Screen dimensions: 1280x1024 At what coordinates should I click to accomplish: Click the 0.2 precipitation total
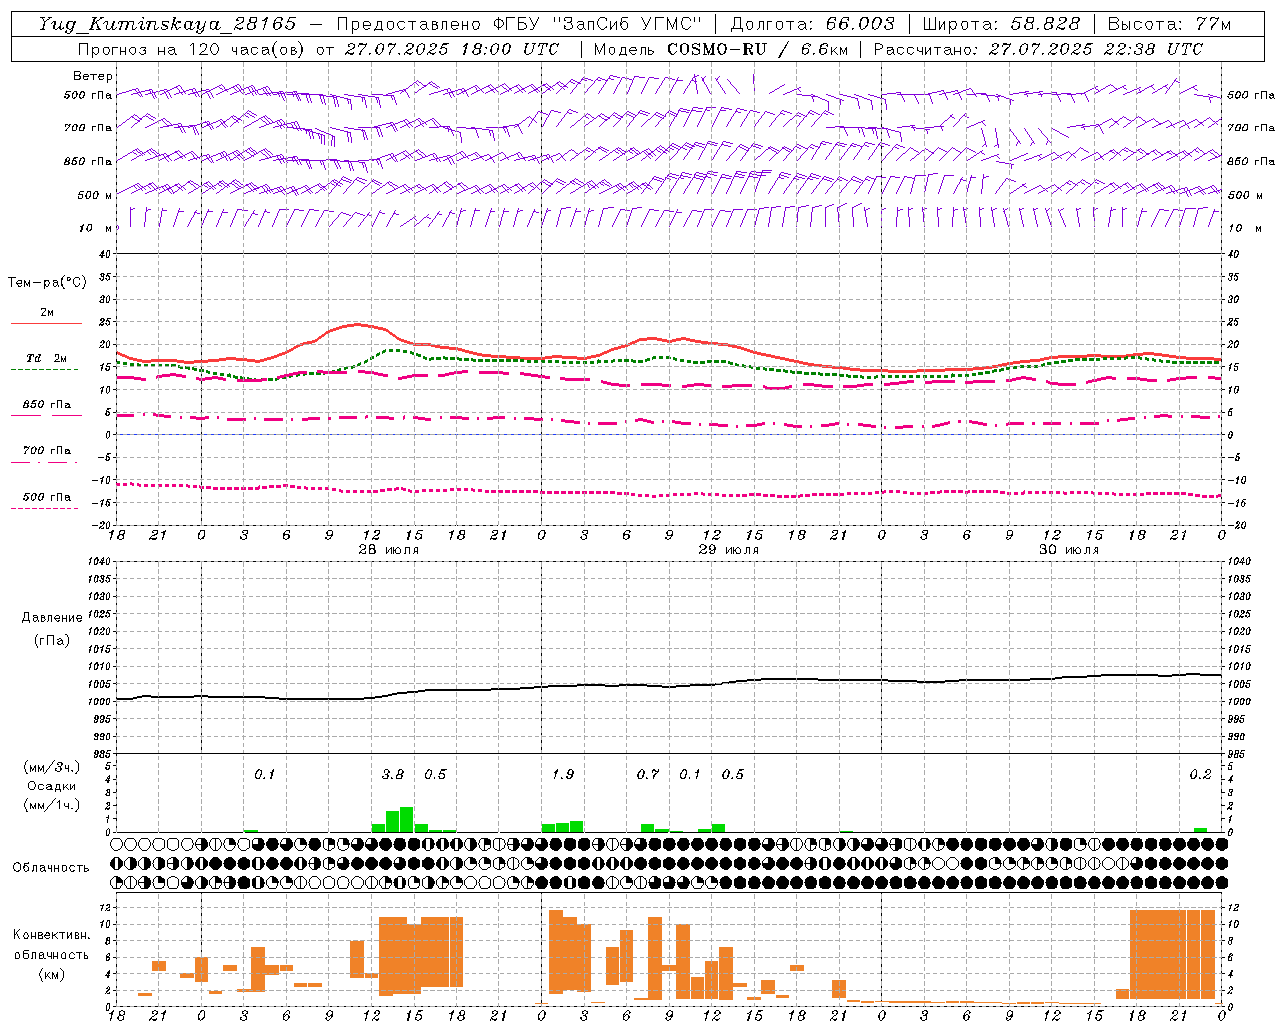click(x=1200, y=774)
